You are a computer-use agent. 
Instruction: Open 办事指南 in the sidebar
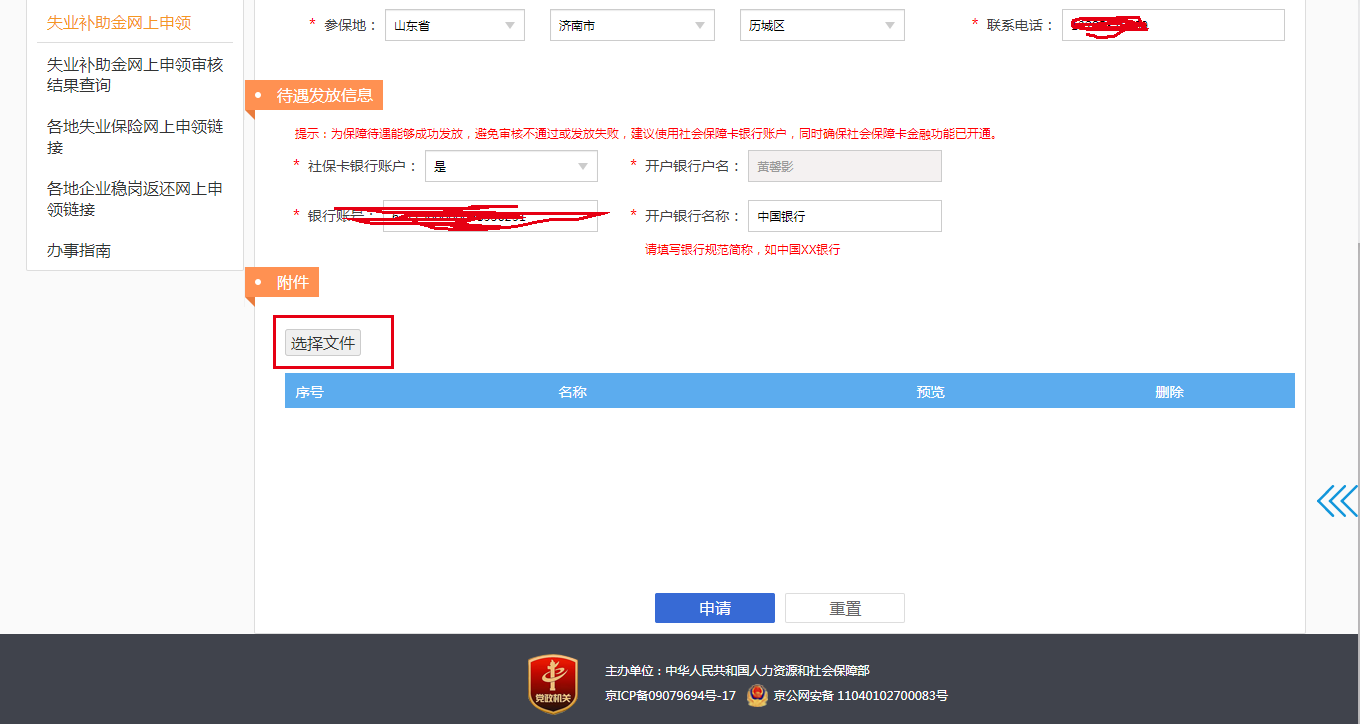79,251
